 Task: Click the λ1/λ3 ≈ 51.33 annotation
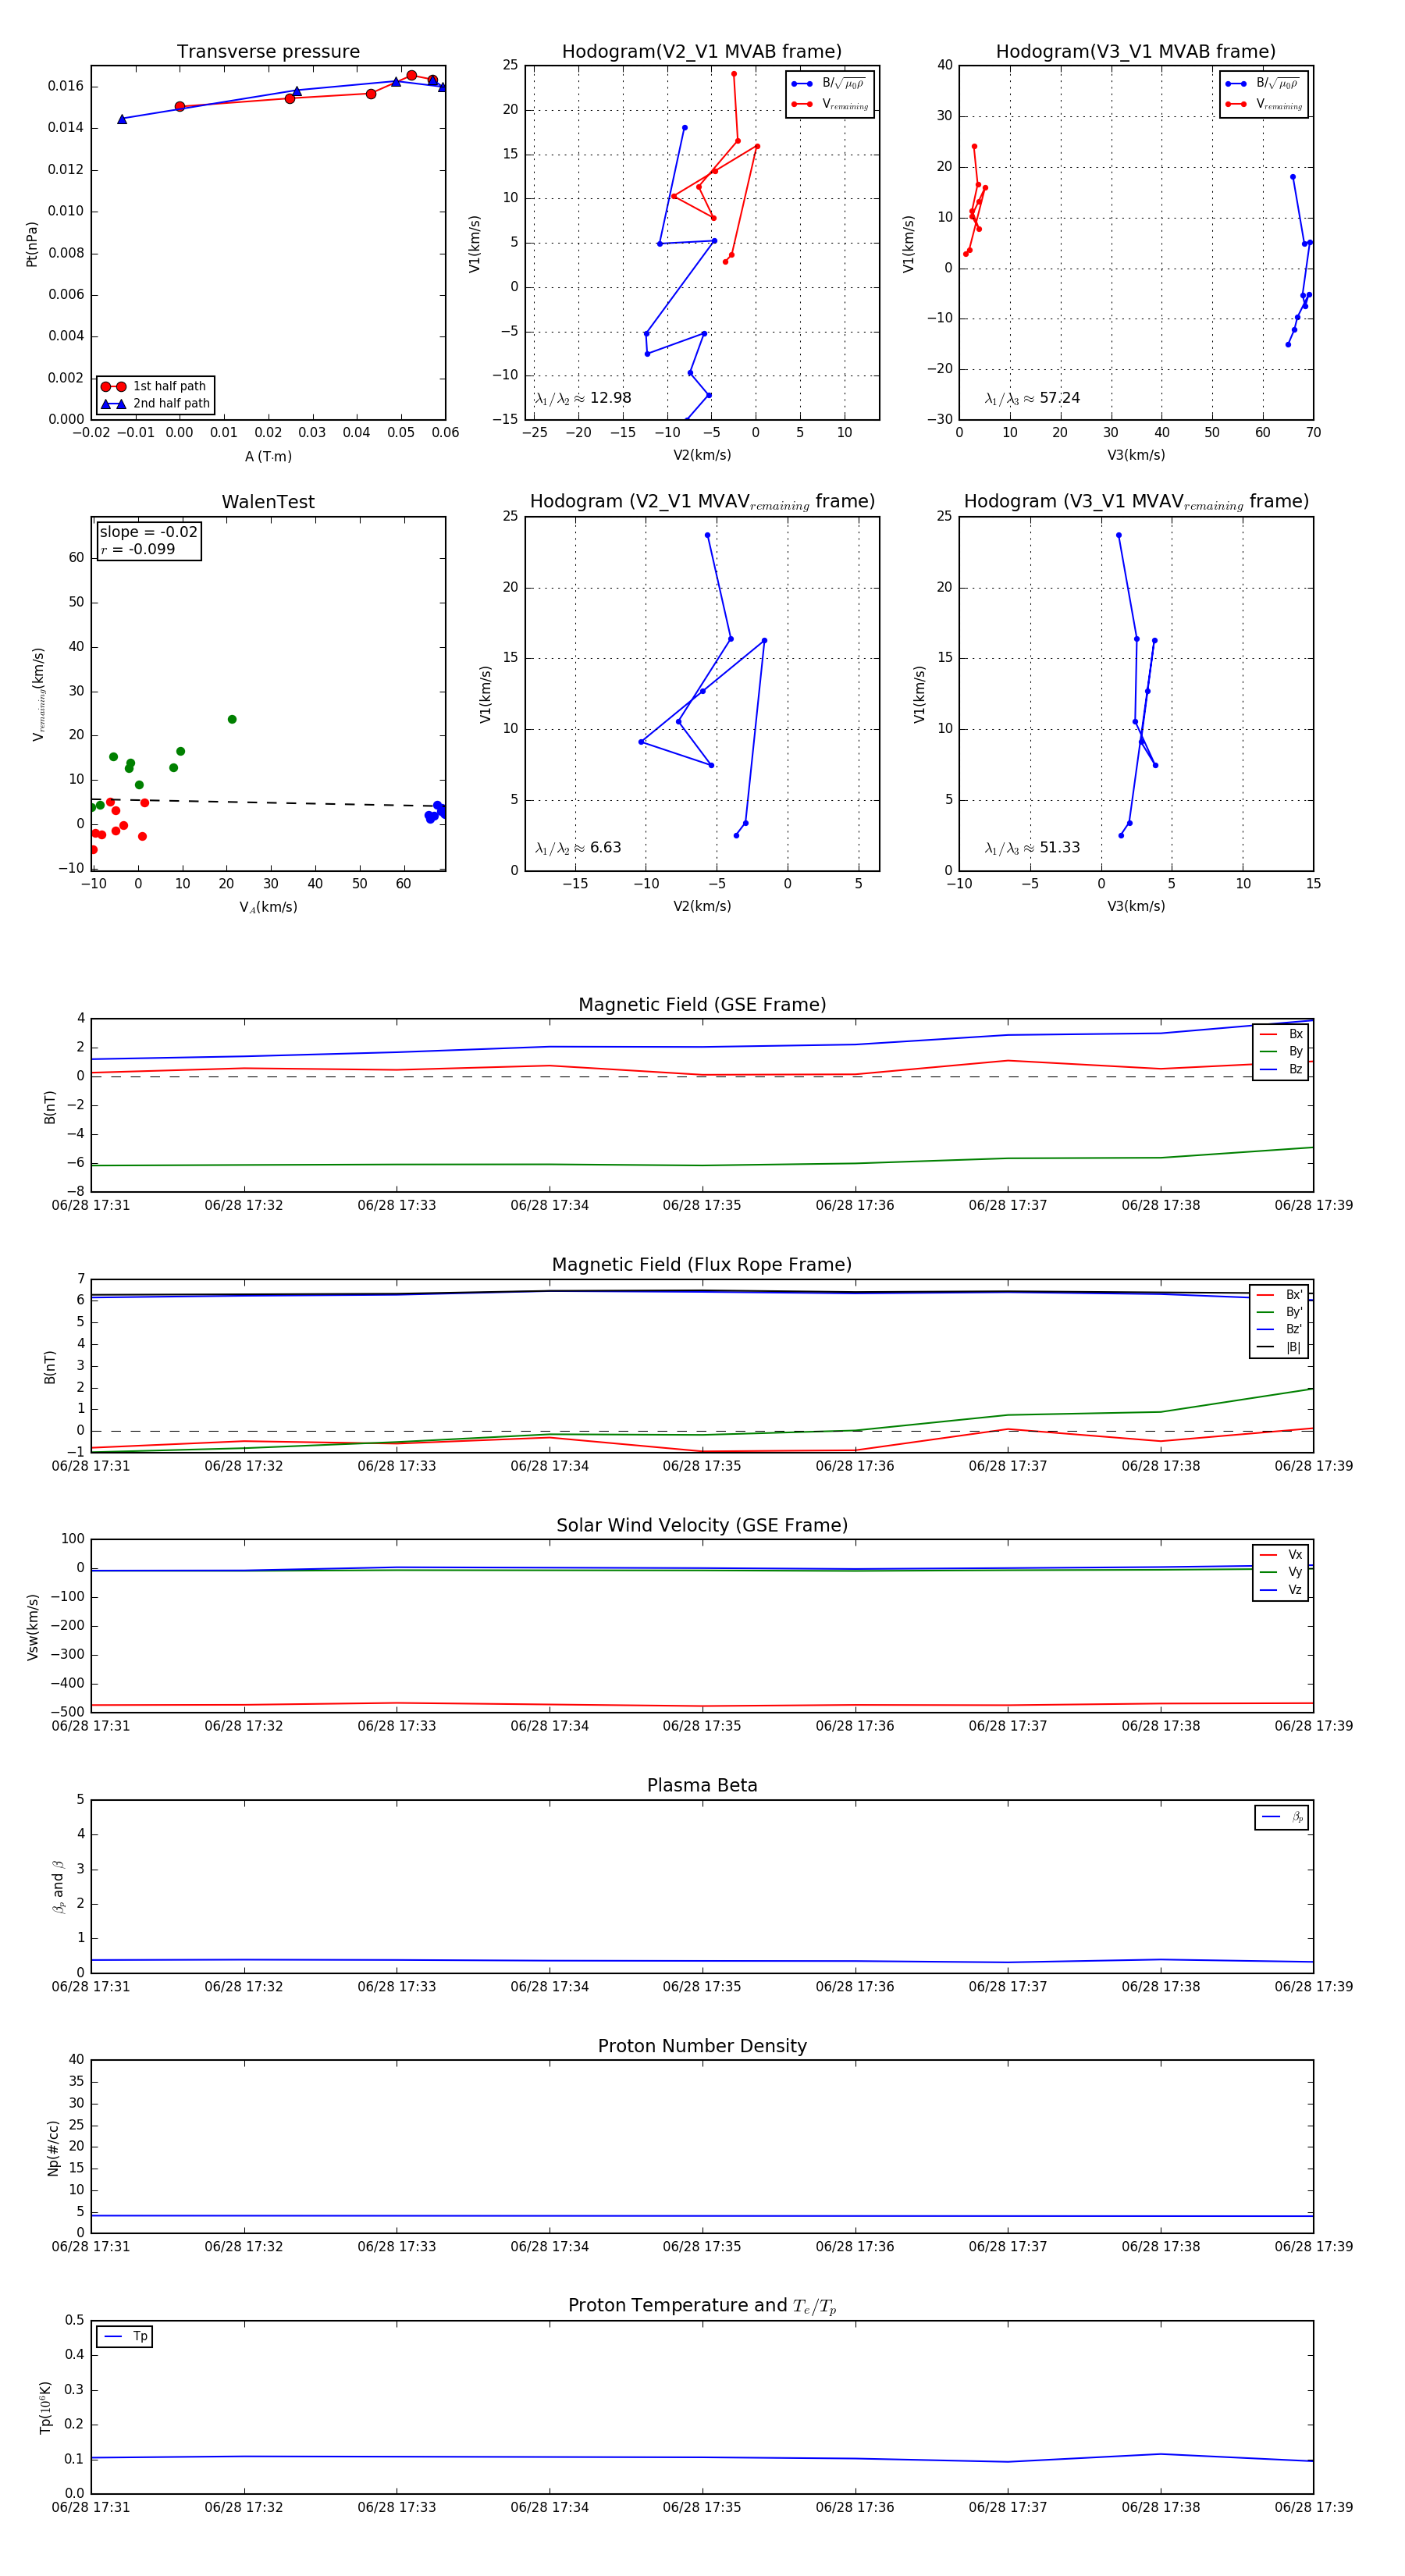pyautogui.click(x=1032, y=848)
